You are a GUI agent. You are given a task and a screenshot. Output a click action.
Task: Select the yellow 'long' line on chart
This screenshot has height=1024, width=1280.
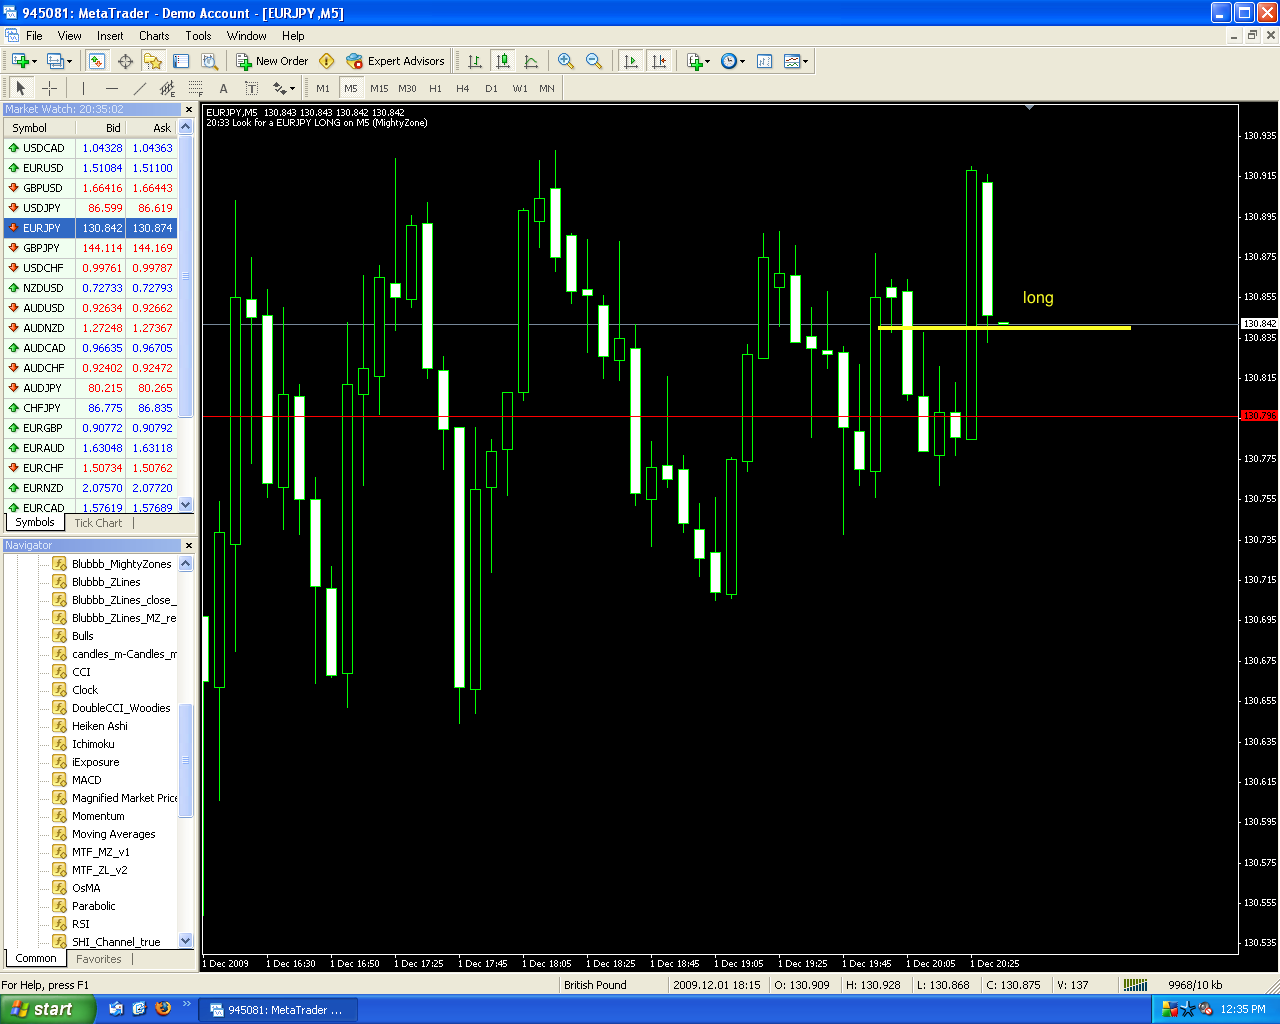click(x=1004, y=327)
